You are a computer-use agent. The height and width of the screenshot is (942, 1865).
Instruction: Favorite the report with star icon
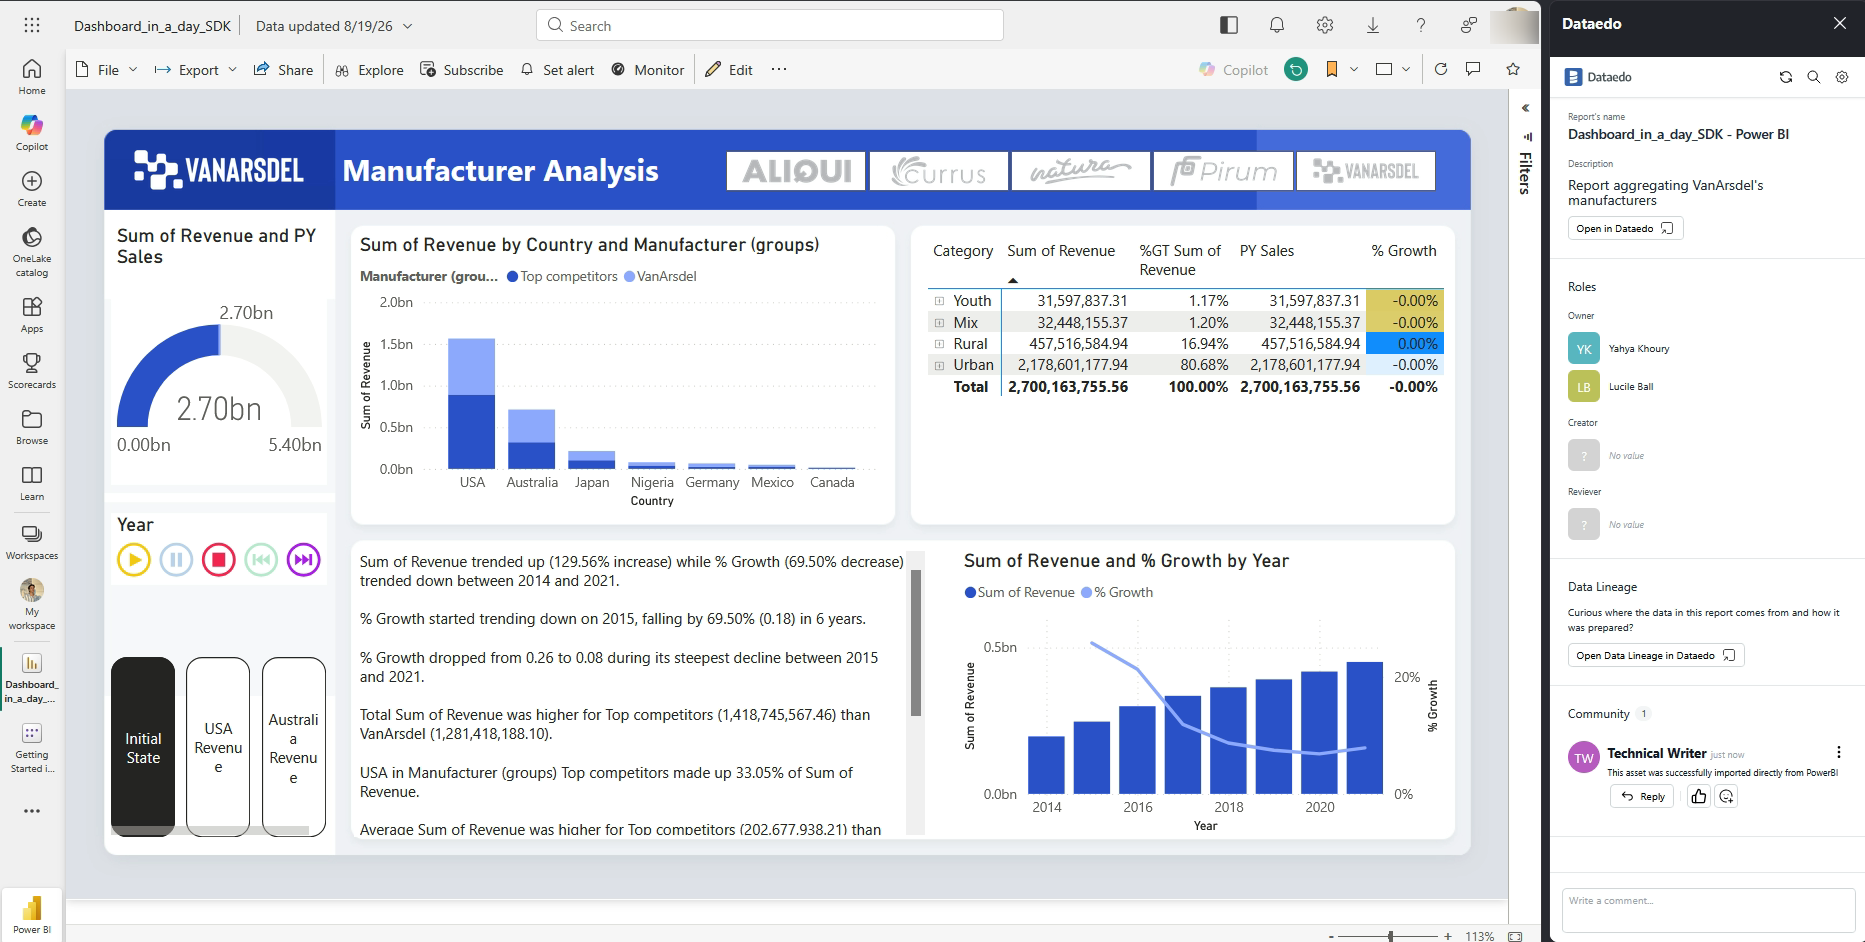[1513, 69]
